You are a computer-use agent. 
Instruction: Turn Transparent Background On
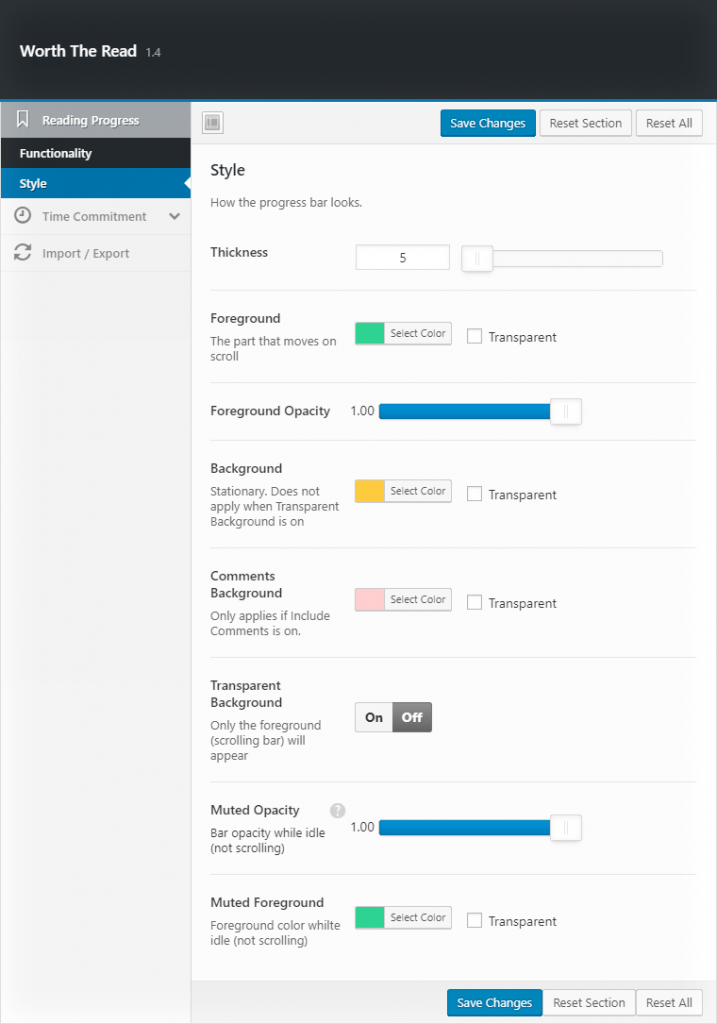373,717
